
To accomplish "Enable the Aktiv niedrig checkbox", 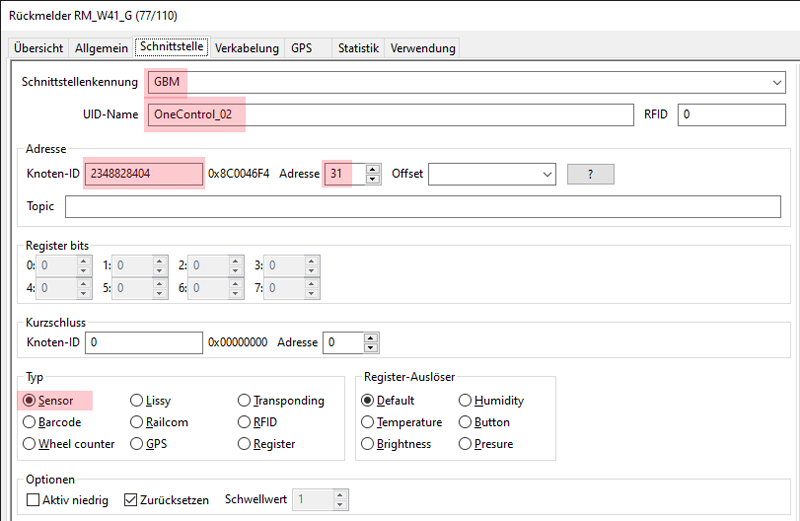I will [33, 499].
